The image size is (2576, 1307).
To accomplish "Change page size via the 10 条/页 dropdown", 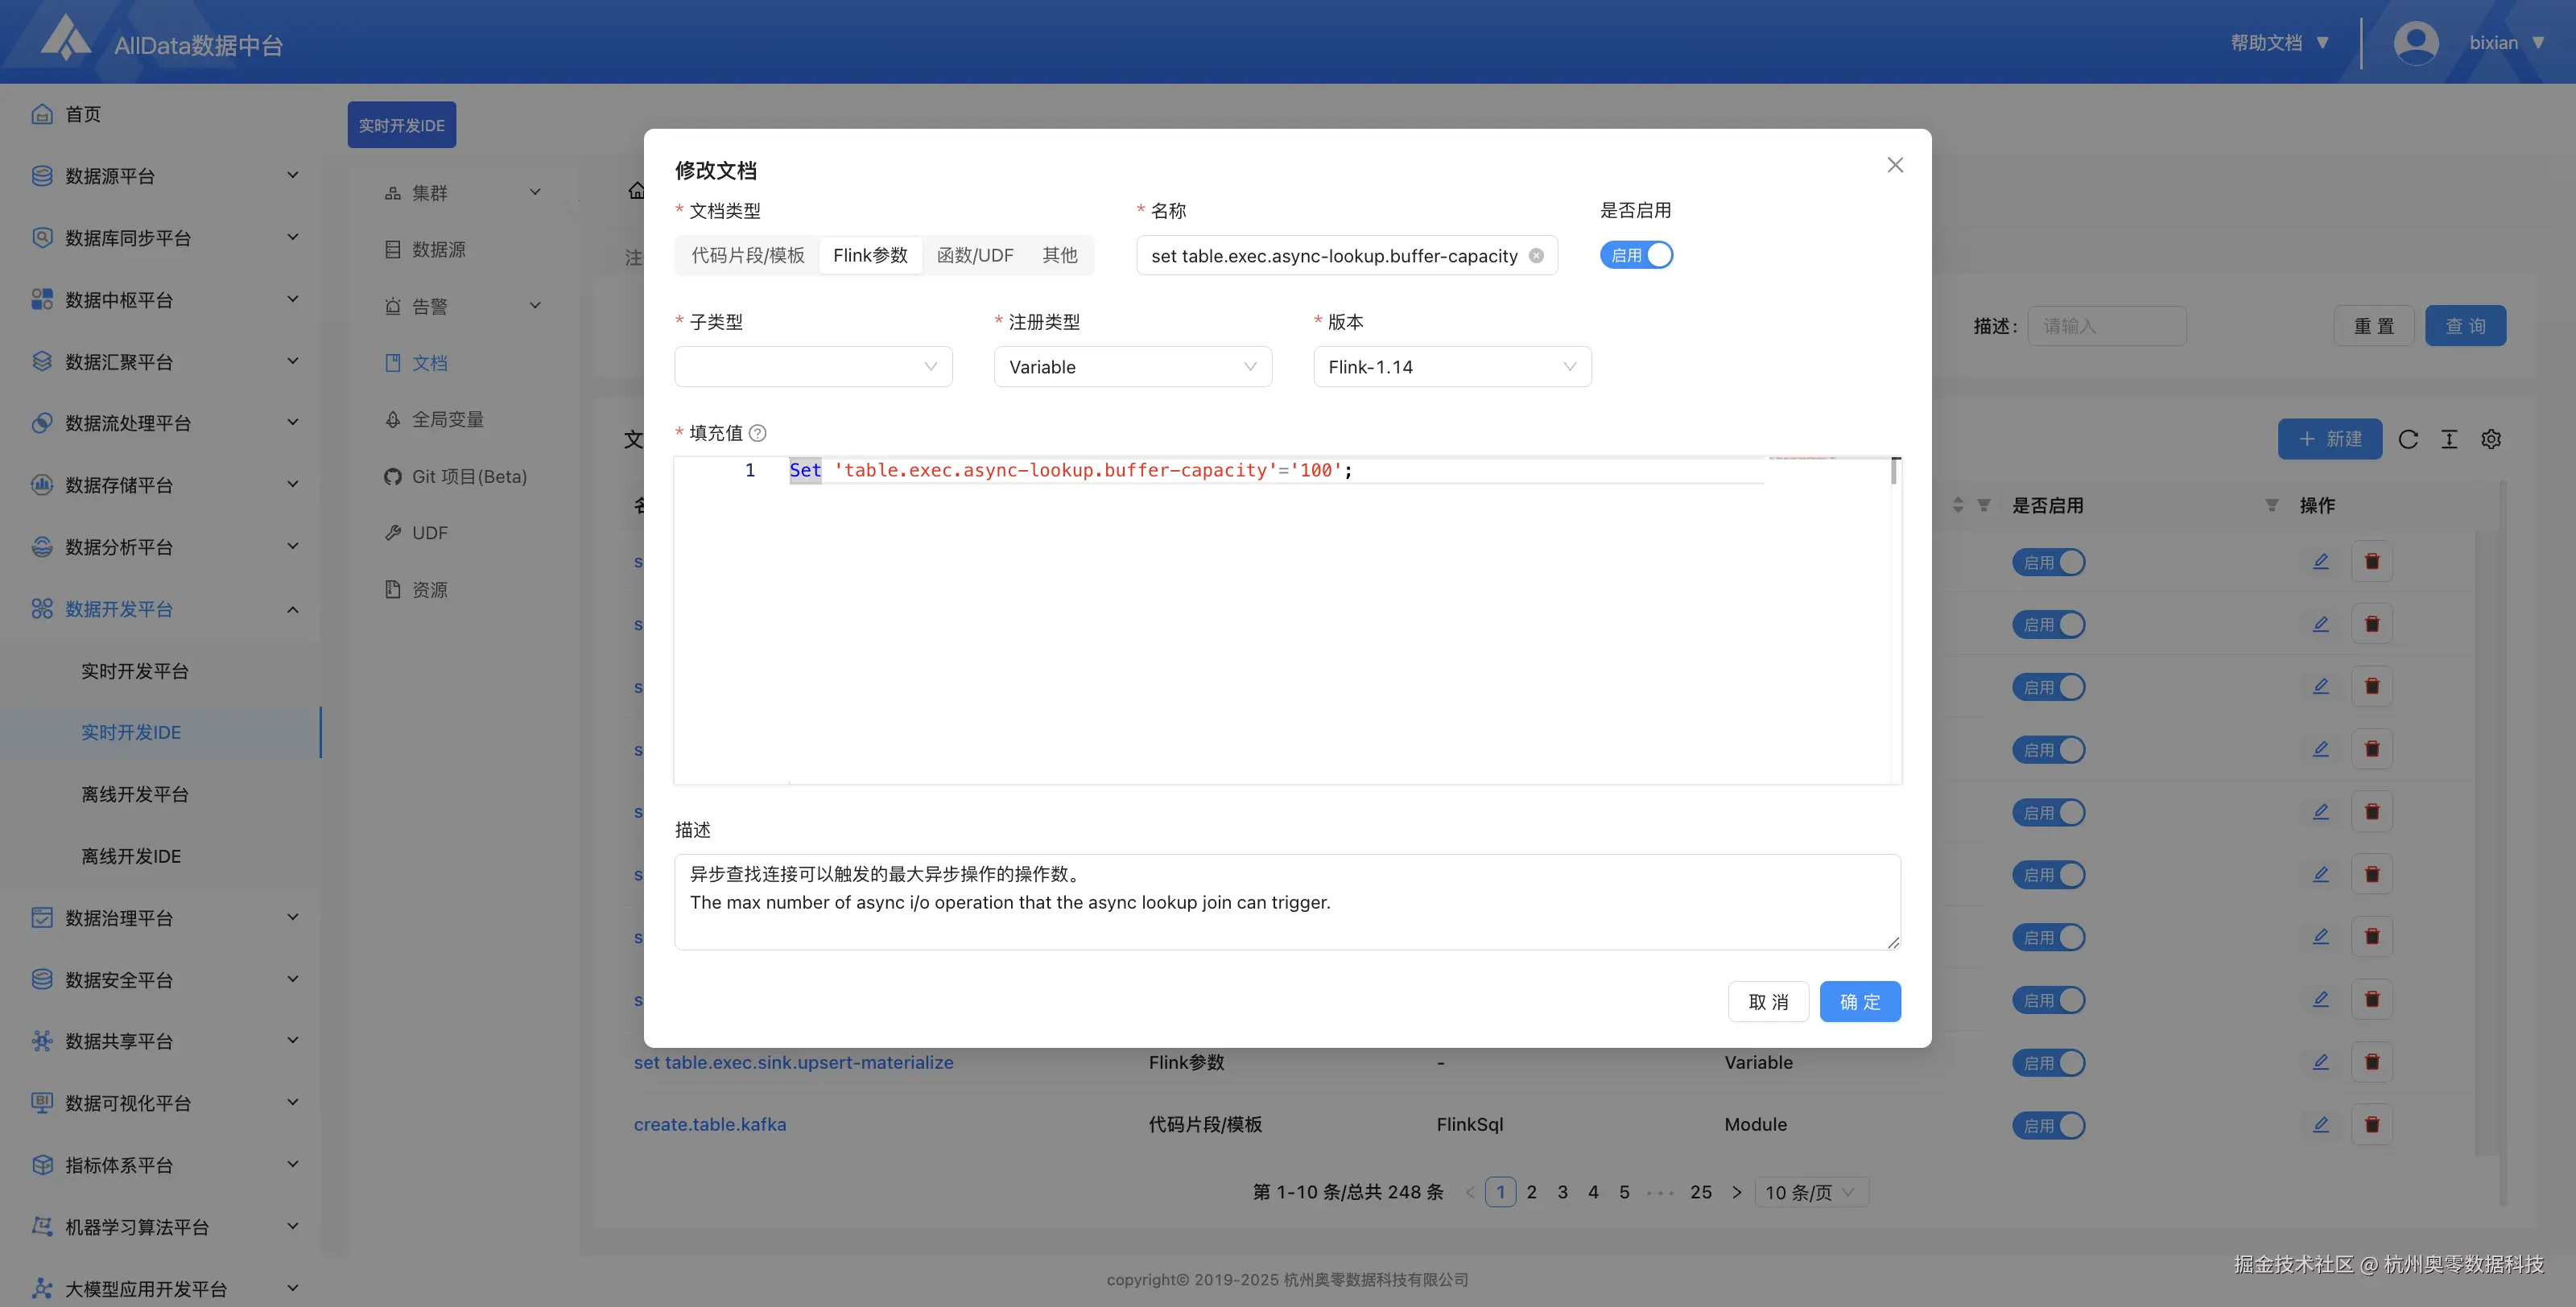I will coord(1809,1192).
